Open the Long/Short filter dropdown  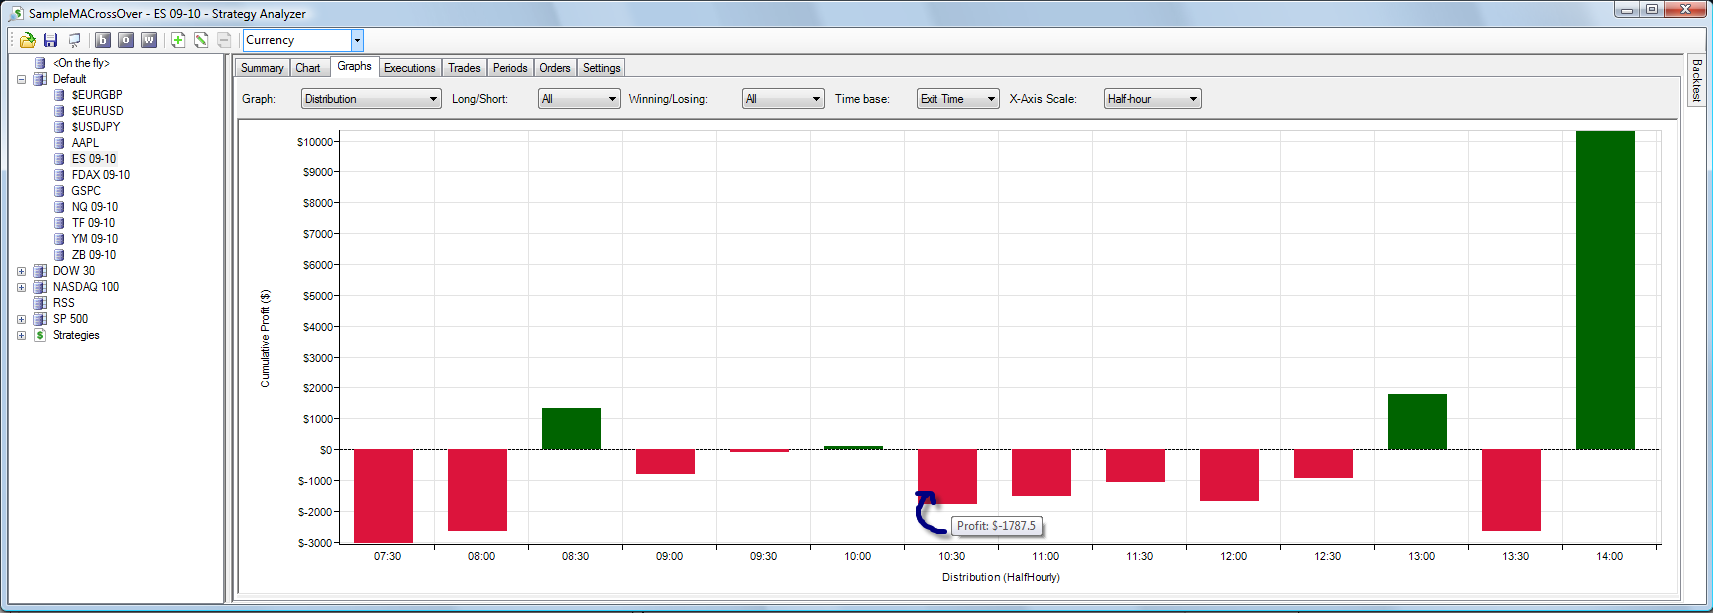pos(579,99)
